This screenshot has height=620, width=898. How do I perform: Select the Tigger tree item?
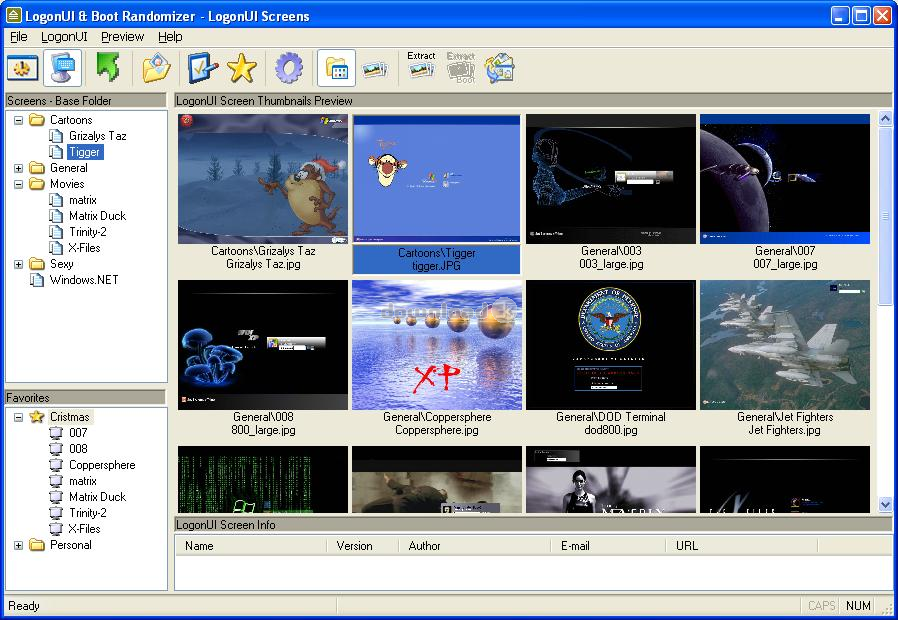[85, 152]
